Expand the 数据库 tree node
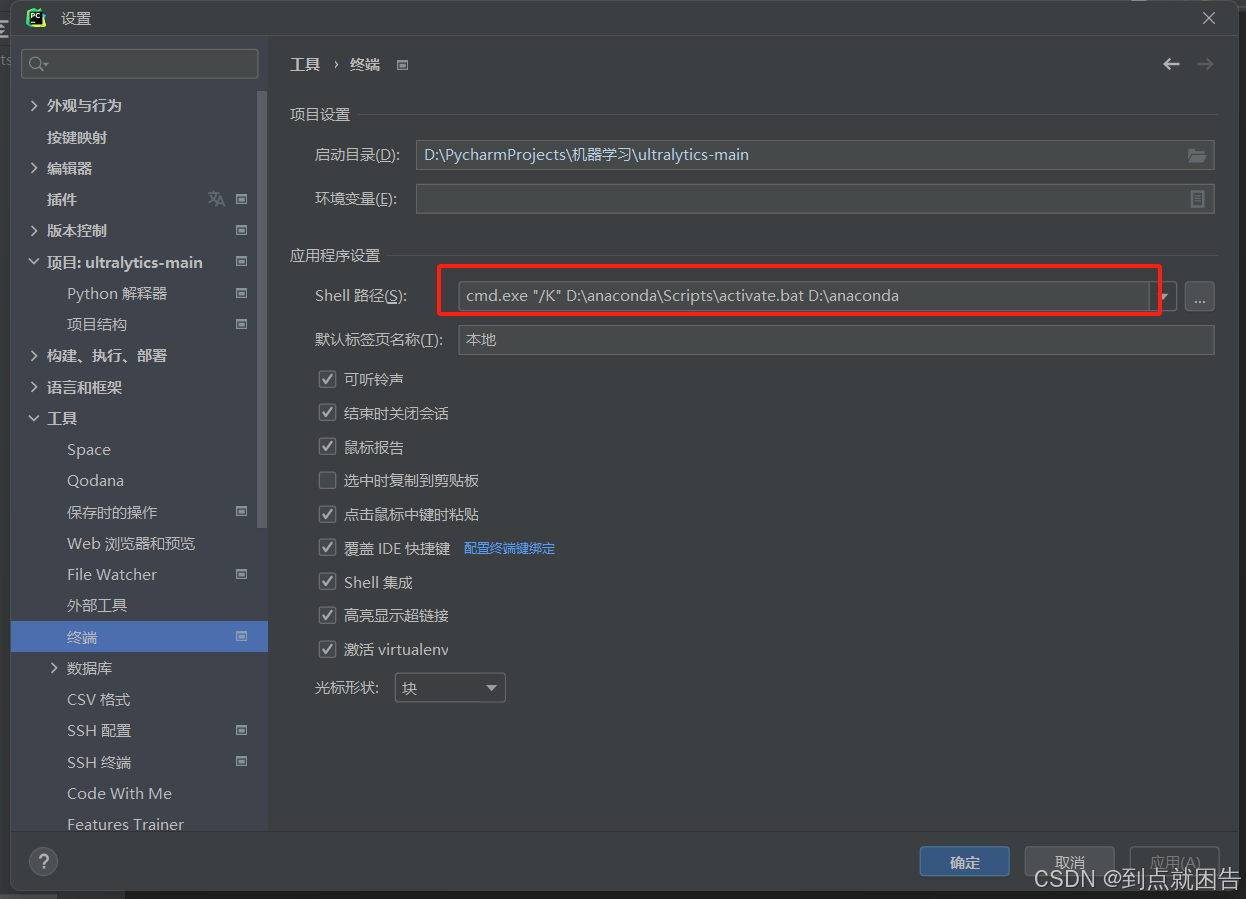Screen dimensions: 1246x899 tap(54, 668)
